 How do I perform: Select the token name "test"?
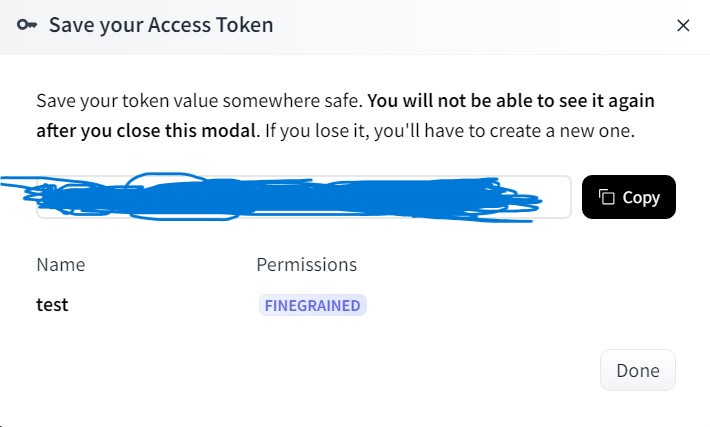coord(52,305)
